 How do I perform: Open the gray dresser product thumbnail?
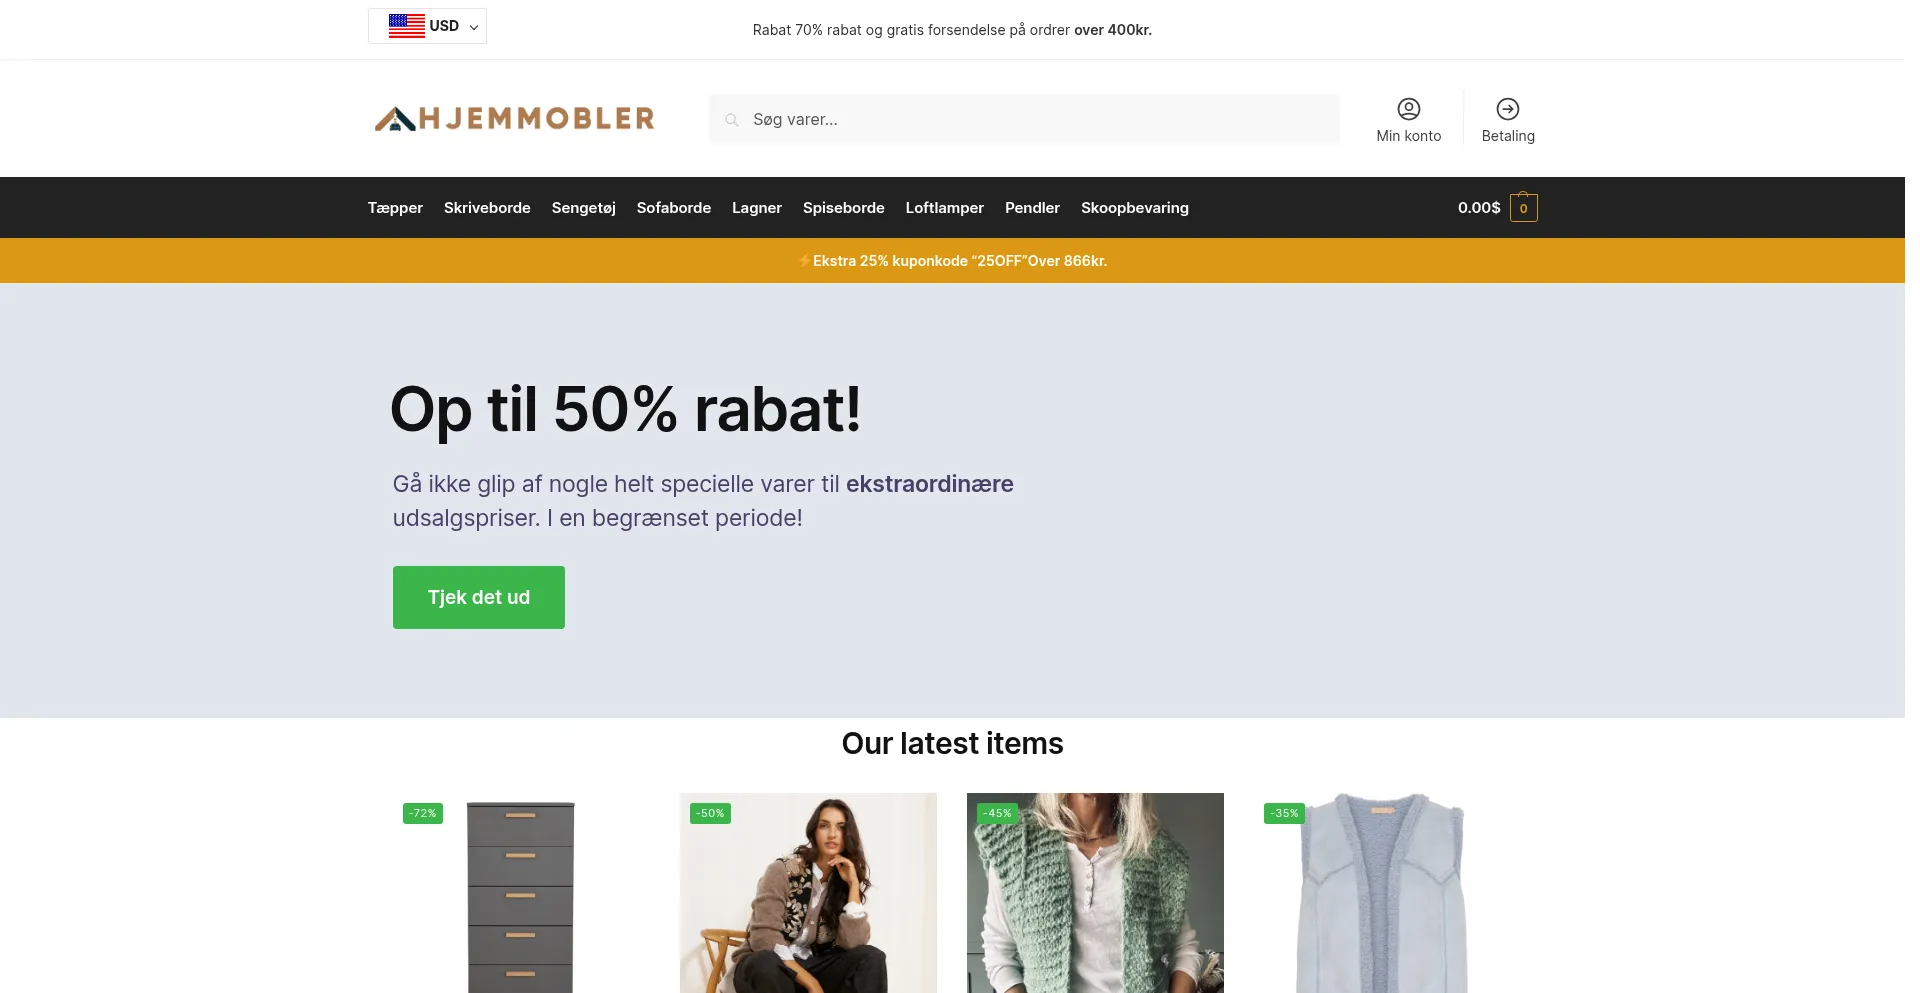click(520, 893)
